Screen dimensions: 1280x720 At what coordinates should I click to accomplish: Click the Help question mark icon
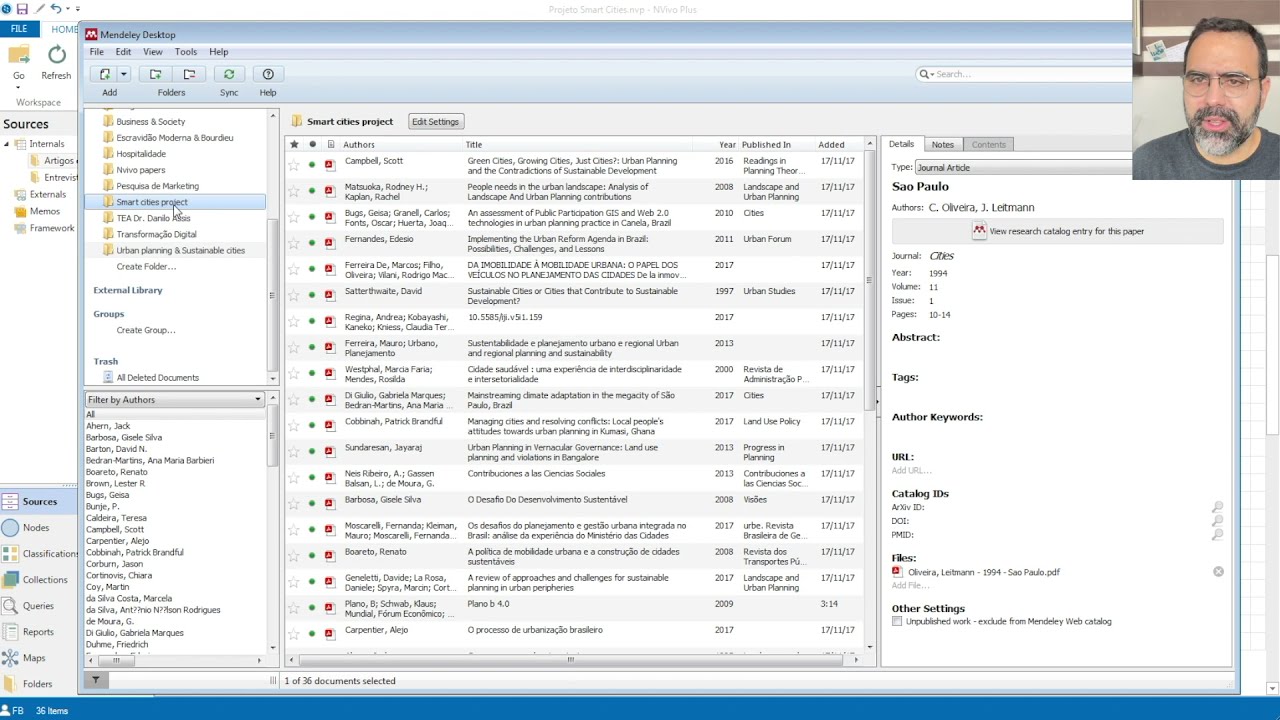pyautogui.click(x=268, y=74)
